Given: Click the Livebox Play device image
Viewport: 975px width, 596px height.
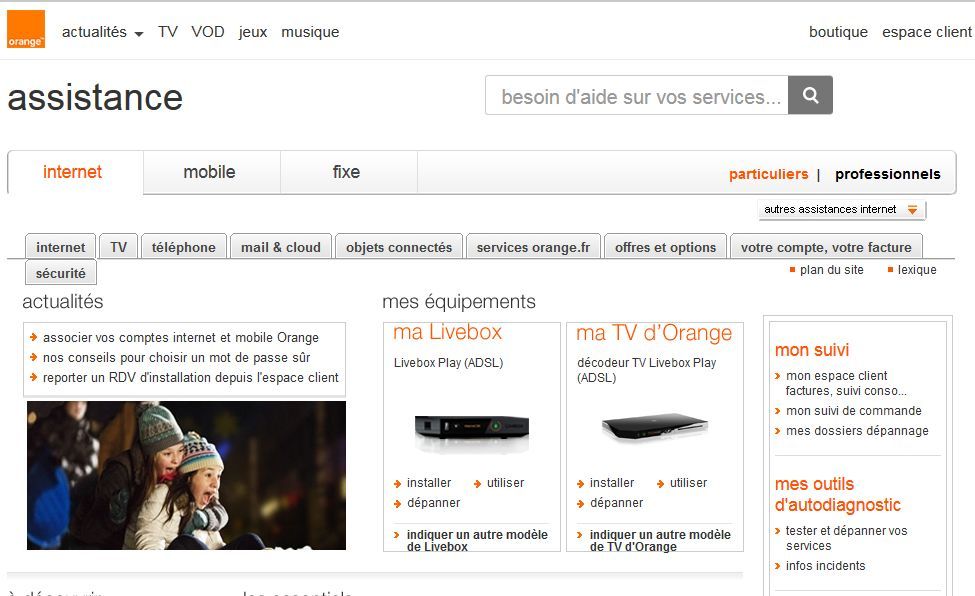Looking at the screenshot, I should tap(471, 432).
